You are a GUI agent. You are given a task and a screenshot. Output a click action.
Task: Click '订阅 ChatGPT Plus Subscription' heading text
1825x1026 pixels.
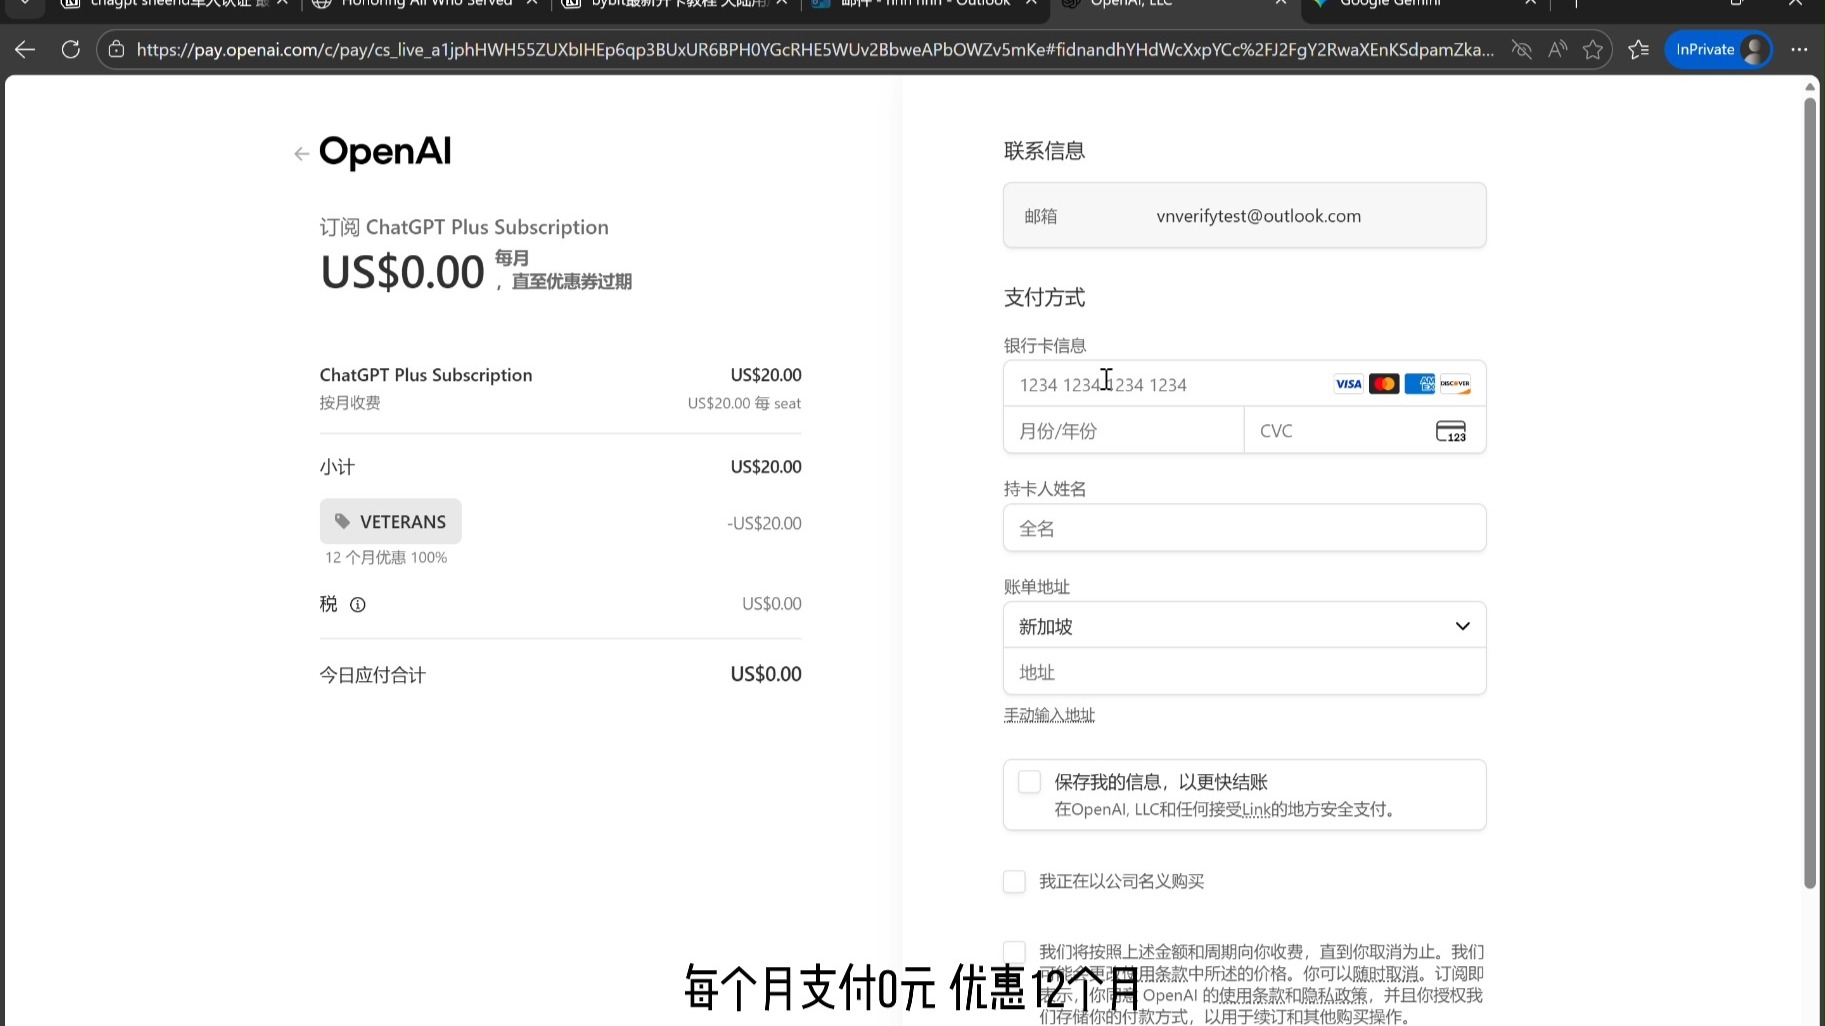[464, 227]
